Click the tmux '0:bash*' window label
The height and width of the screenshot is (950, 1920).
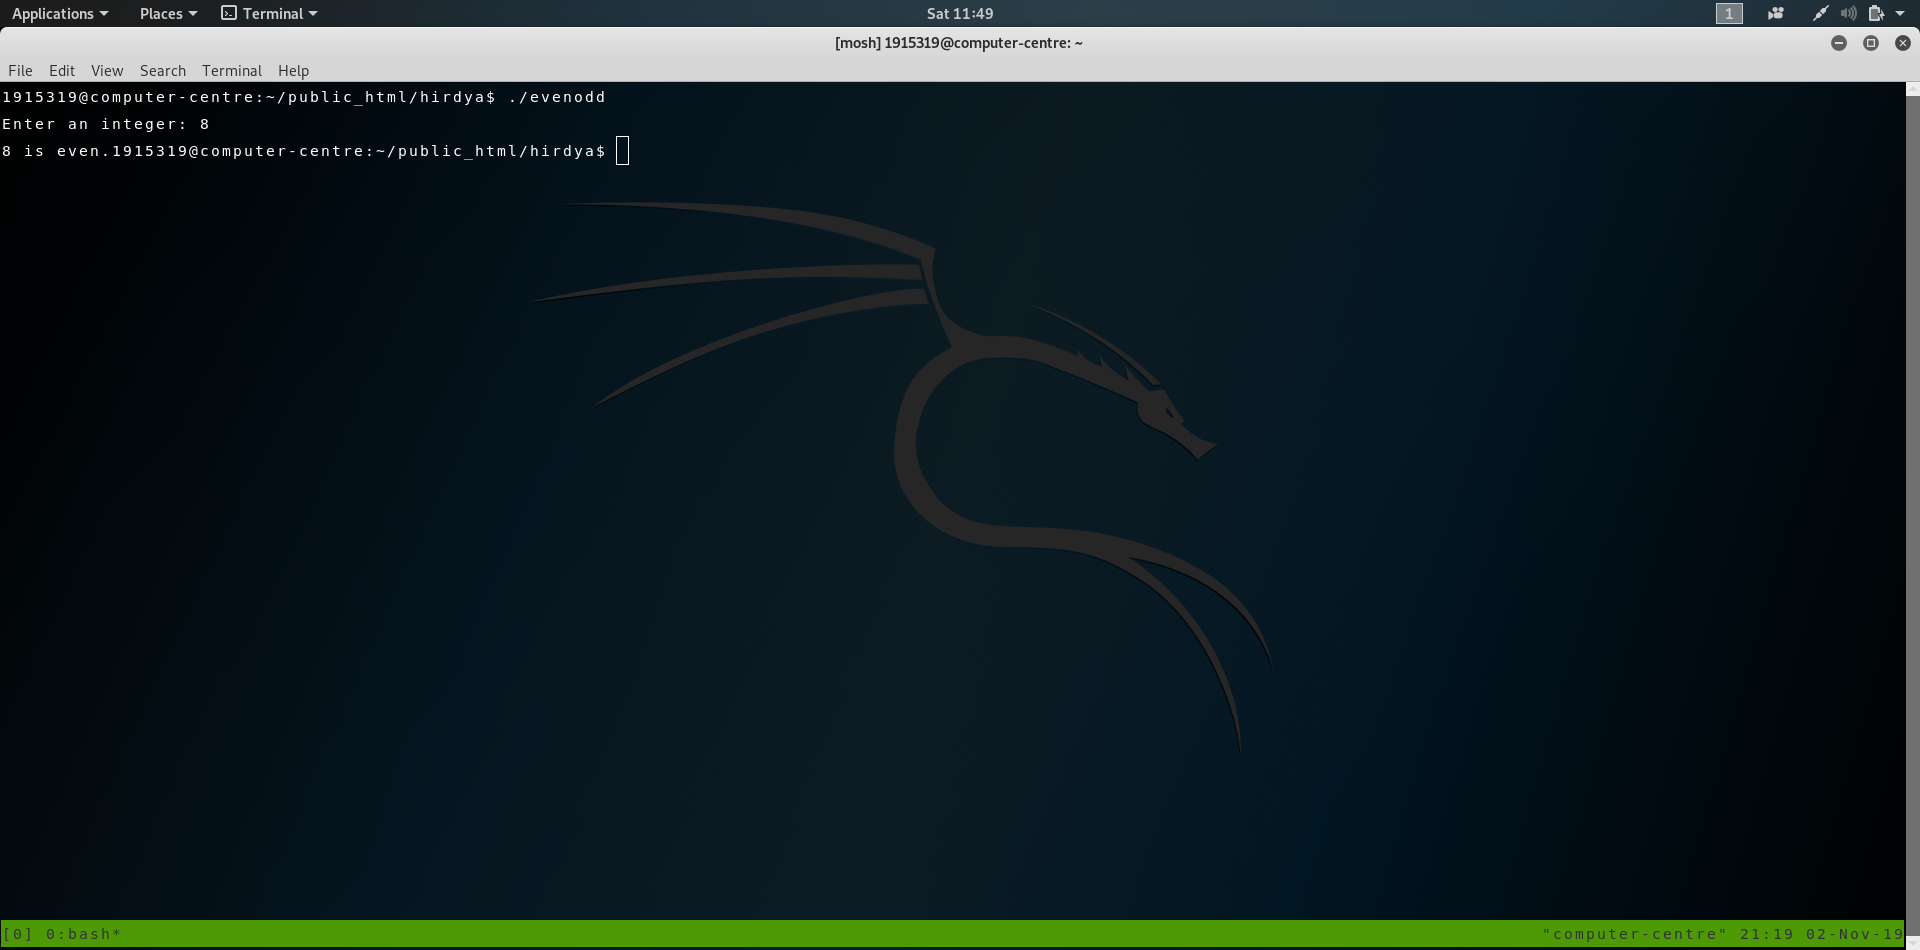pos(84,934)
